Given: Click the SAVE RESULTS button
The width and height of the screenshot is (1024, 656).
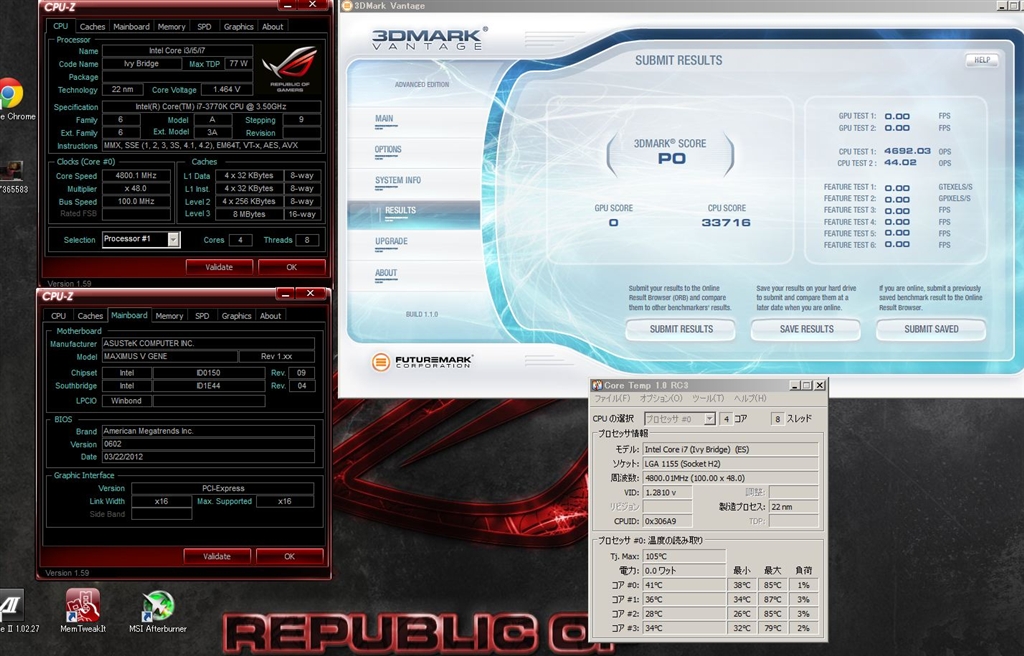Looking at the screenshot, I should (807, 329).
